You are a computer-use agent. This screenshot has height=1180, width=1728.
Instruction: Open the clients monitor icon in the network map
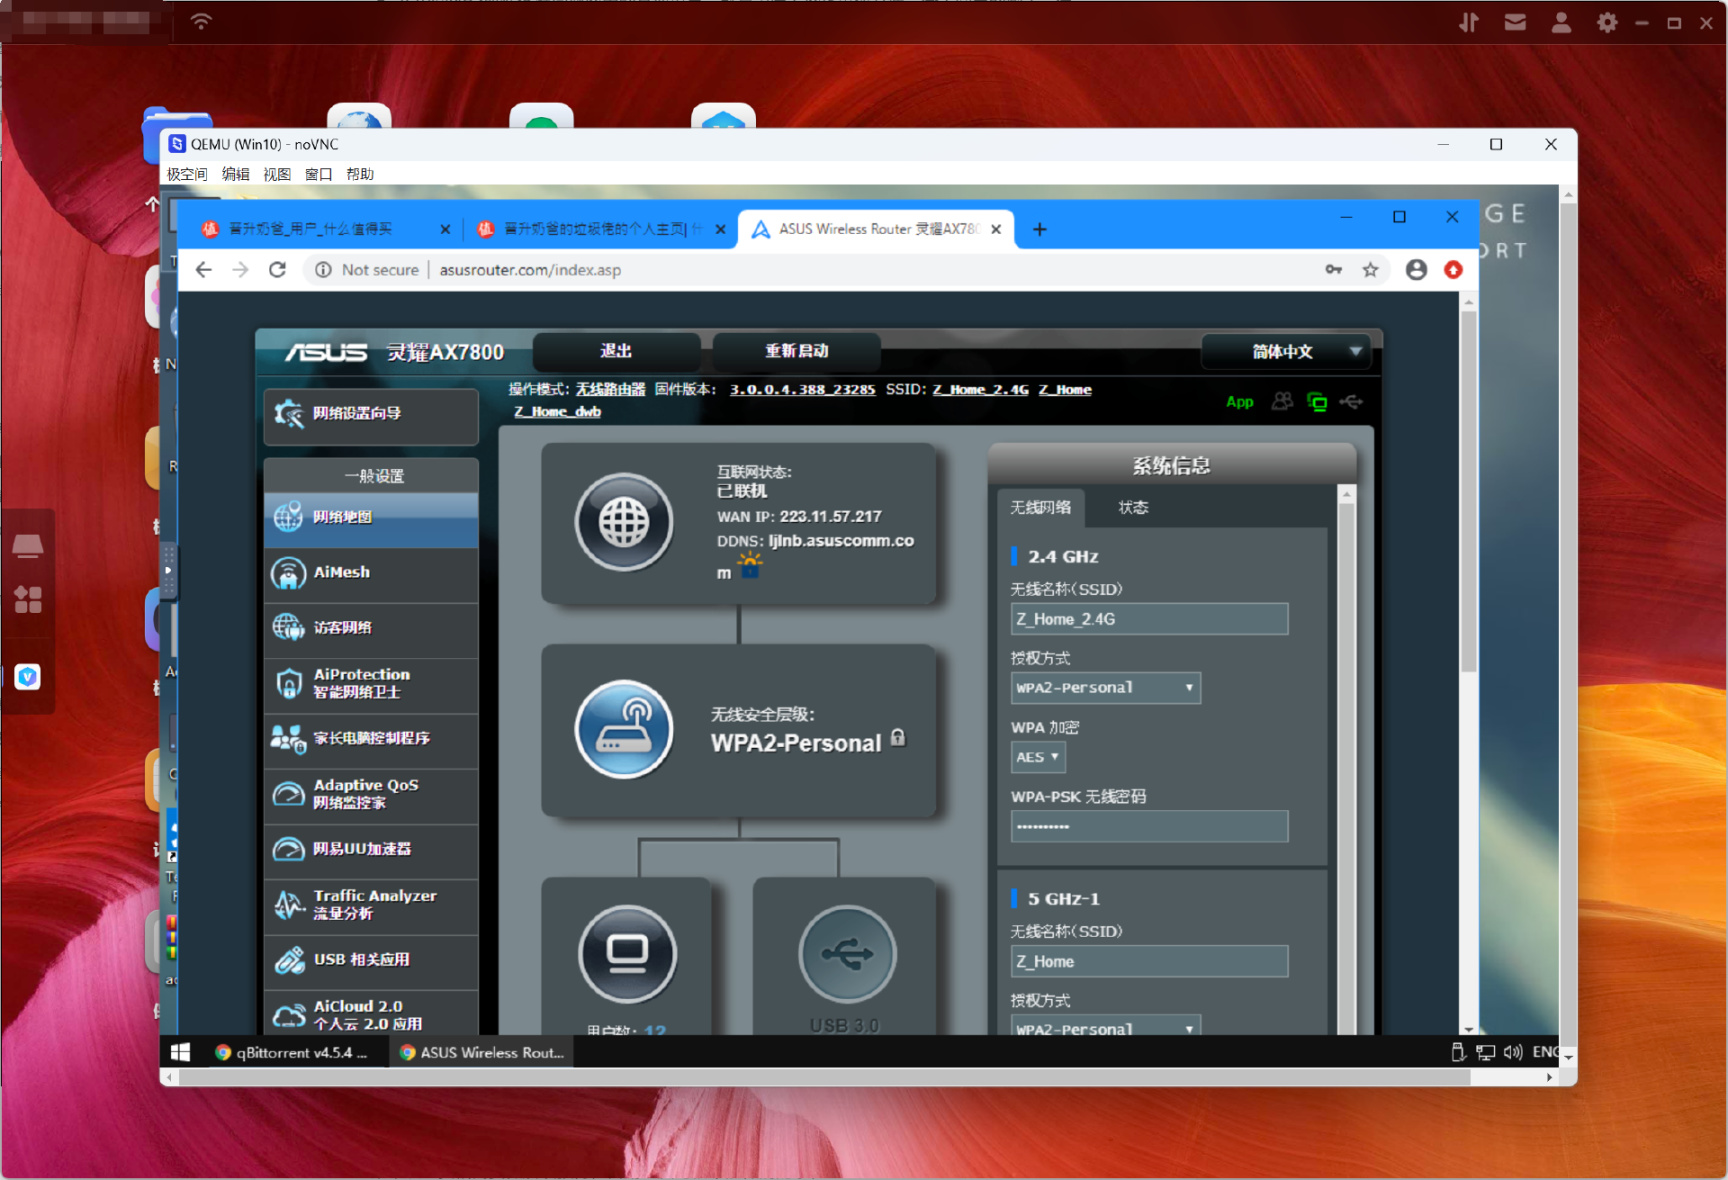pyautogui.click(x=628, y=954)
